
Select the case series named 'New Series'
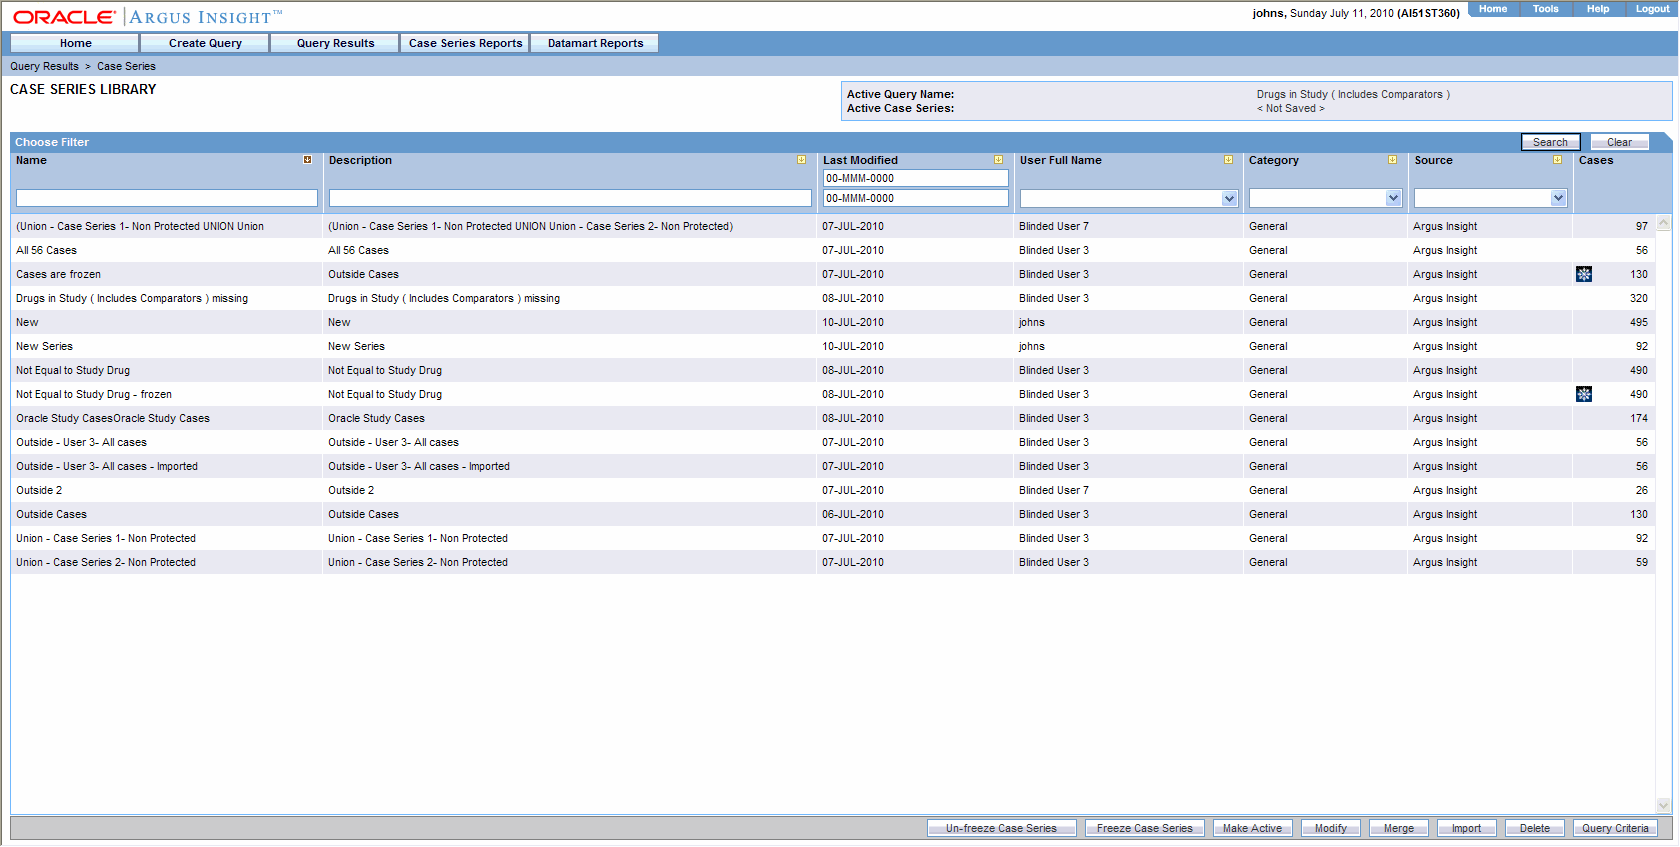click(x=44, y=346)
